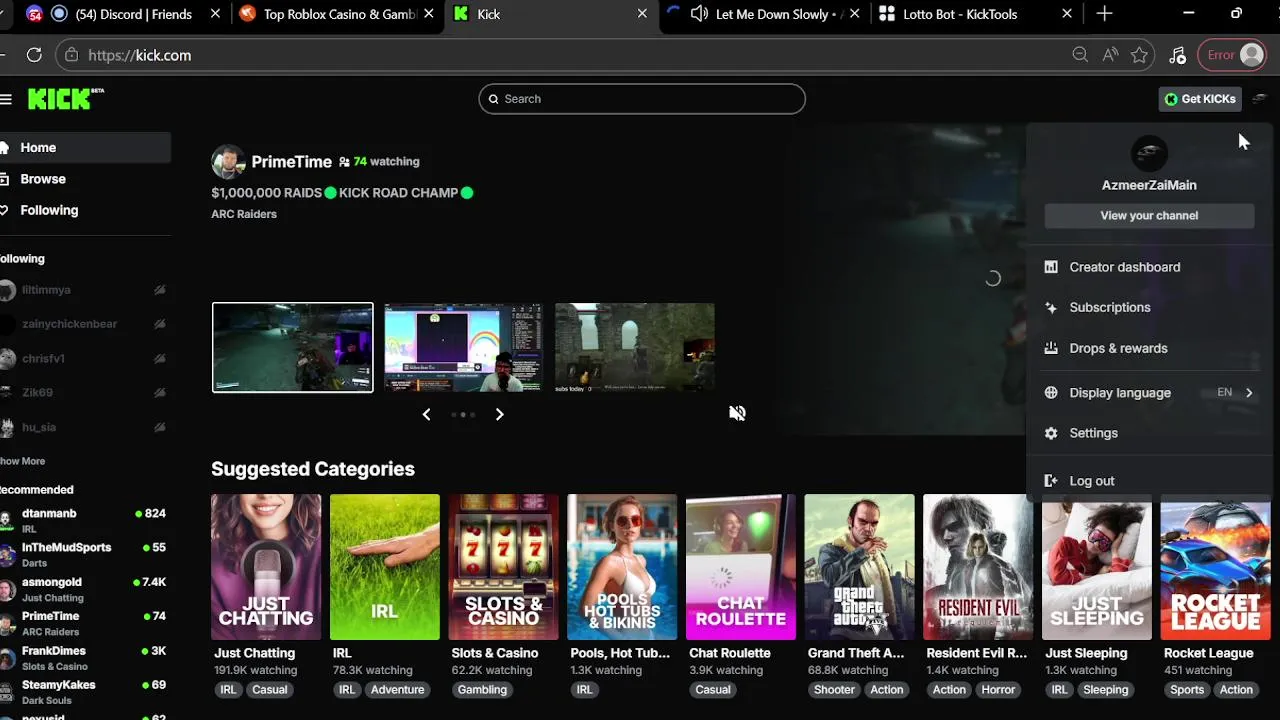Click notification-off icon next to Zik69
This screenshot has width=1280, height=720.
[x=159, y=393]
